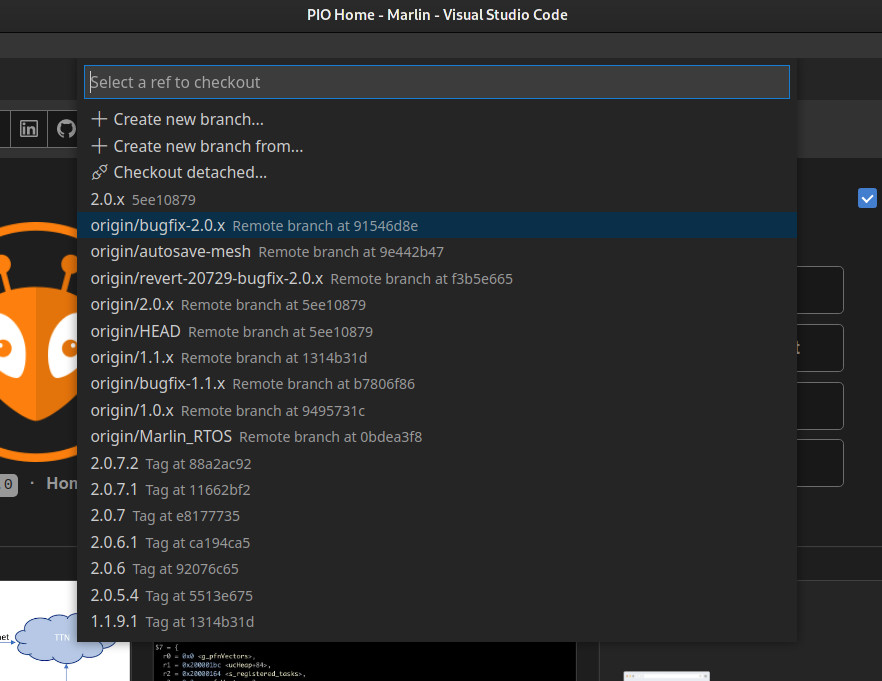Checkout local branch 2.0.x 5ee10879

(x=437, y=199)
